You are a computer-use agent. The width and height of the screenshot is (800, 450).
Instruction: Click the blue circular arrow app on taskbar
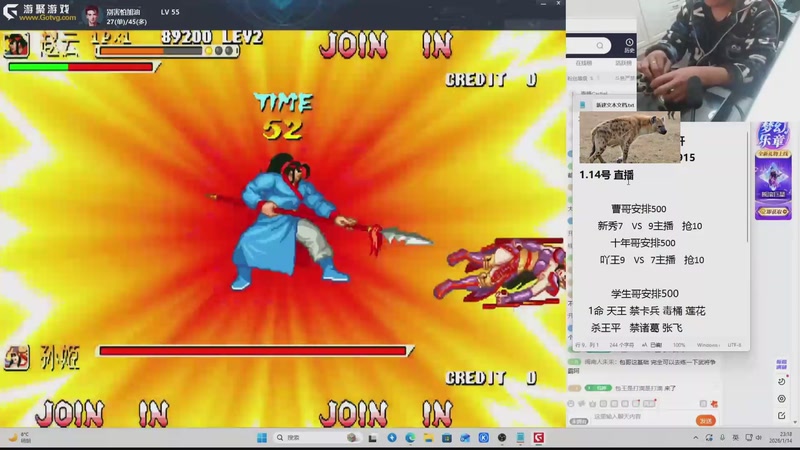tap(392, 438)
